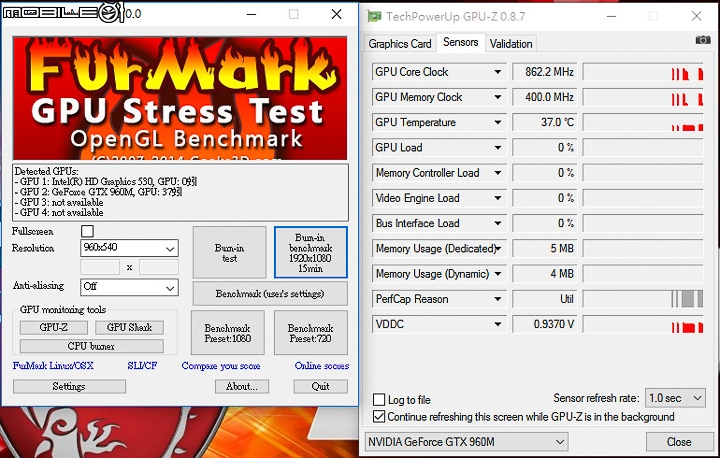Open the CPU burner tool
Image resolution: width=720 pixels, height=458 pixels.
[x=91, y=346]
